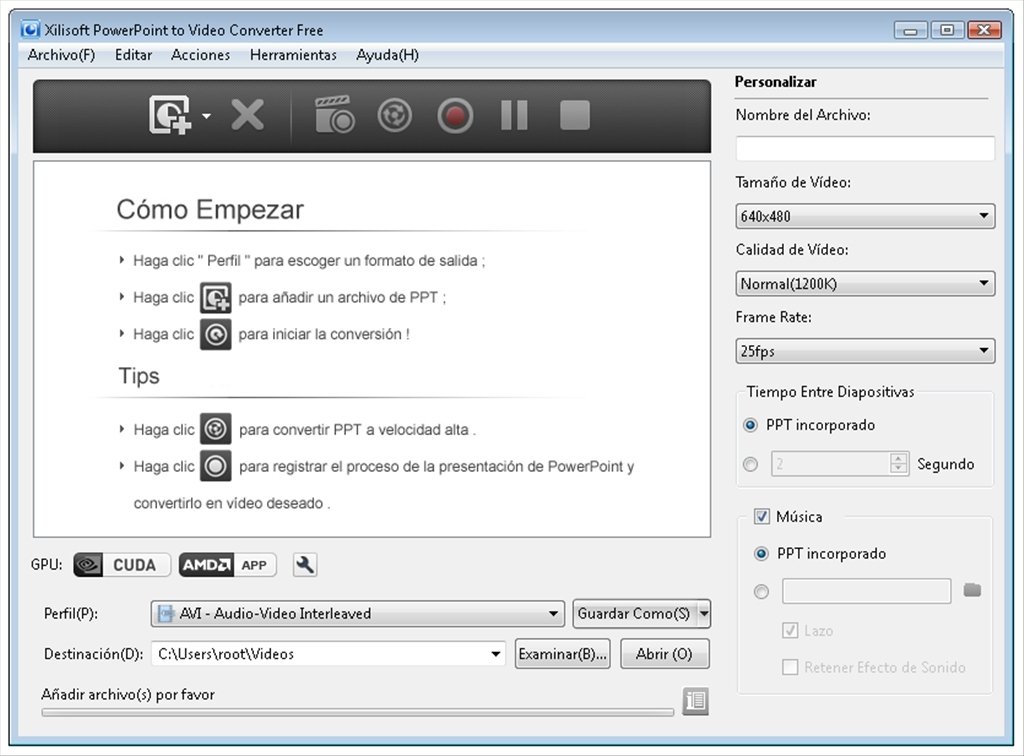Maximize the Xilisoft window
This screenshot has height=756, width=1024.
(947, 30)
